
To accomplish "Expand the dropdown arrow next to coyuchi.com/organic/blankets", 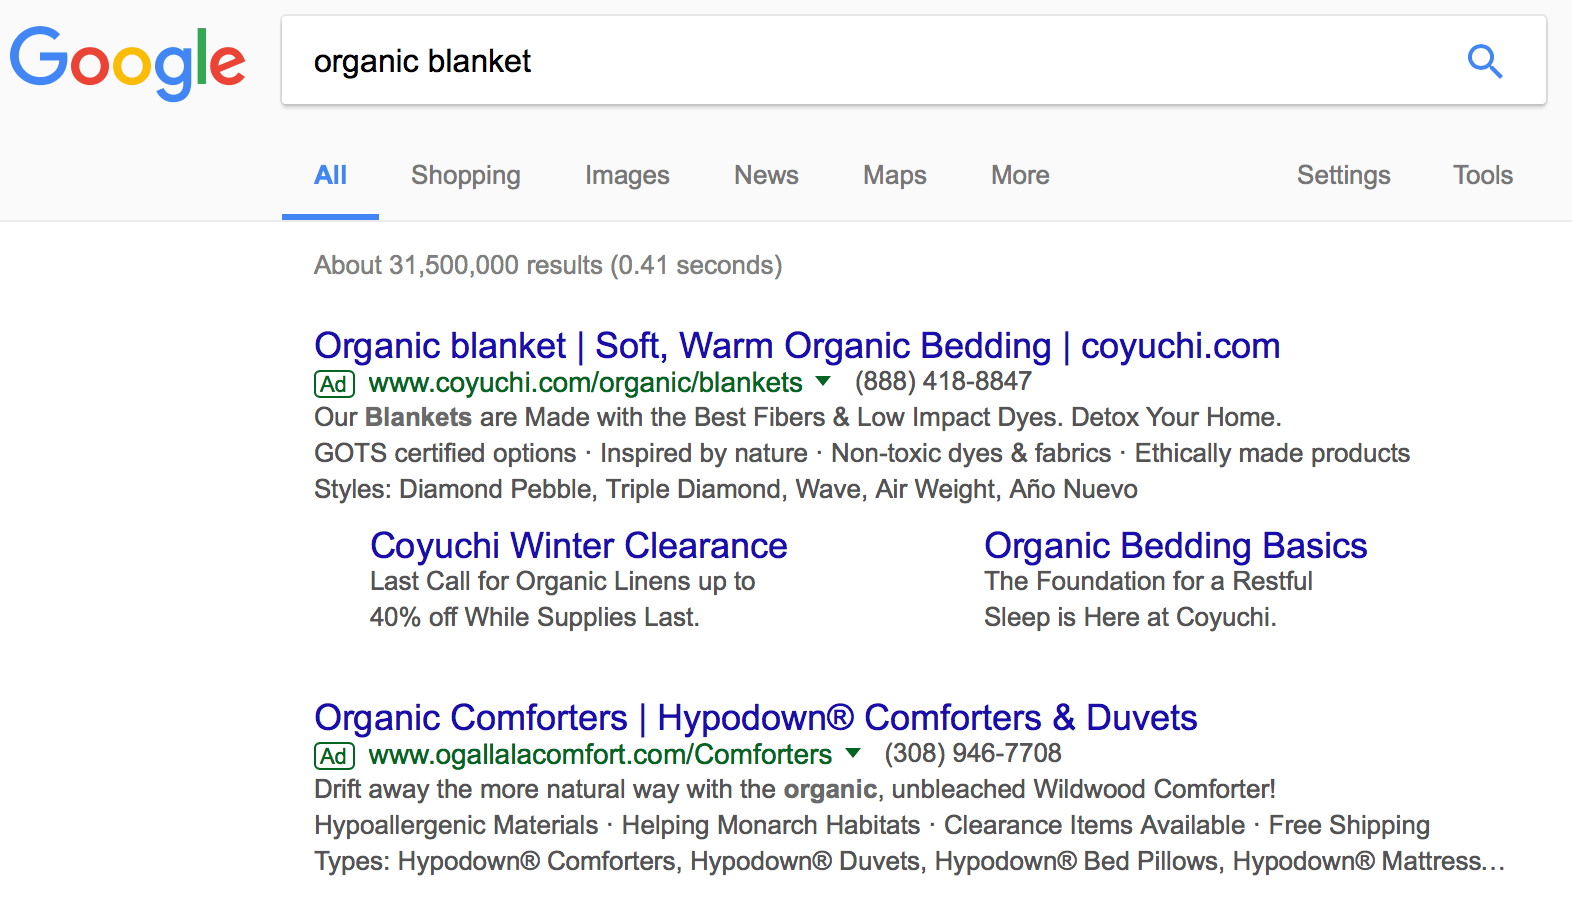I will [823, 381].
